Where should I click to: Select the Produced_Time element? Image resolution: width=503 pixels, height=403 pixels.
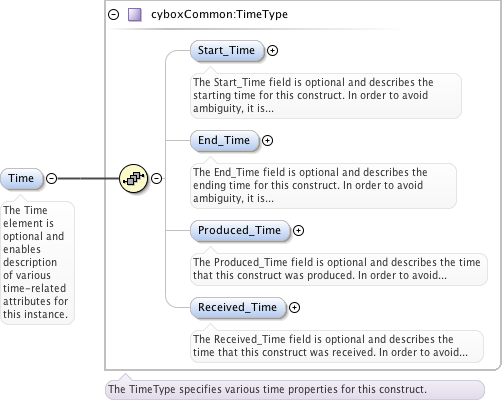tap(240, 231)
